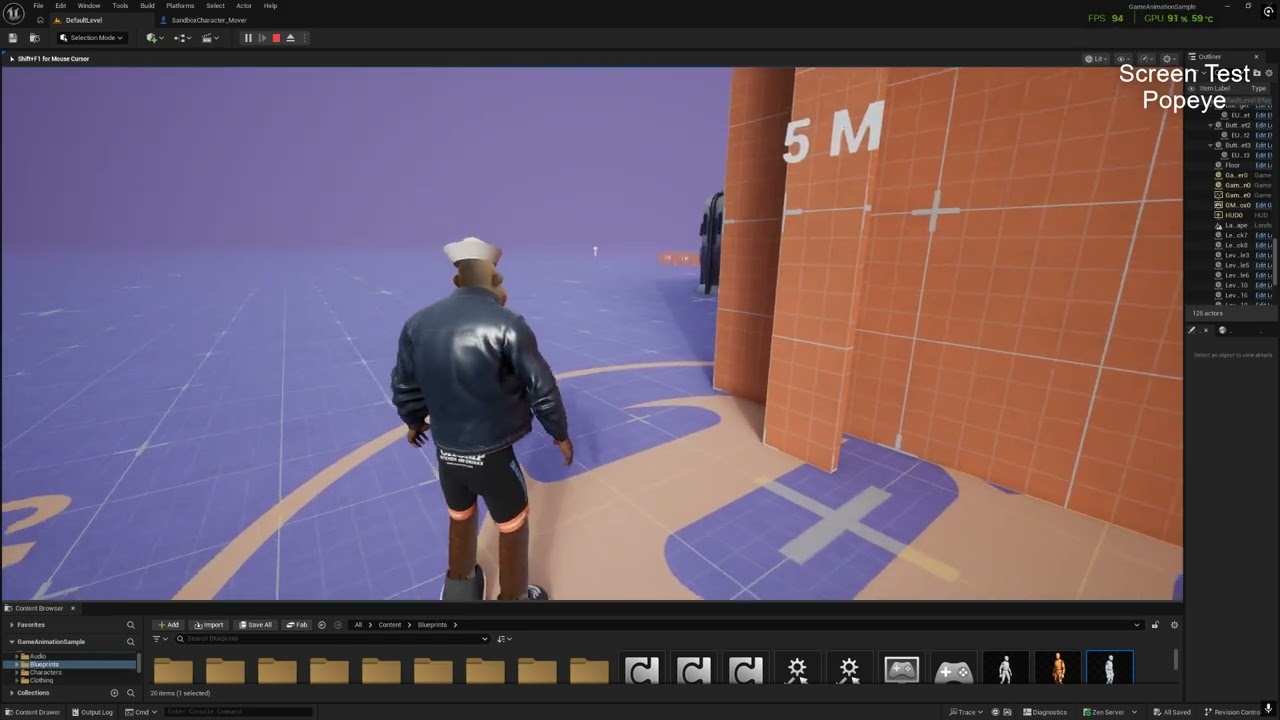Select the Characters folder in tree
The width and height of the screenshot is (1280, 720).
pyautogui.click(x=45, y=672)
